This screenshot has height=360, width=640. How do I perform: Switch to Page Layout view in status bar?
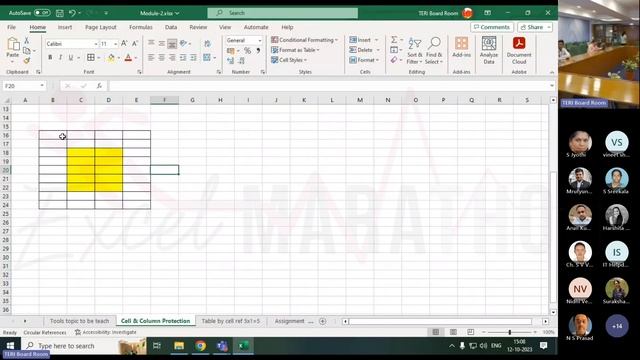[x=453, y=332]
